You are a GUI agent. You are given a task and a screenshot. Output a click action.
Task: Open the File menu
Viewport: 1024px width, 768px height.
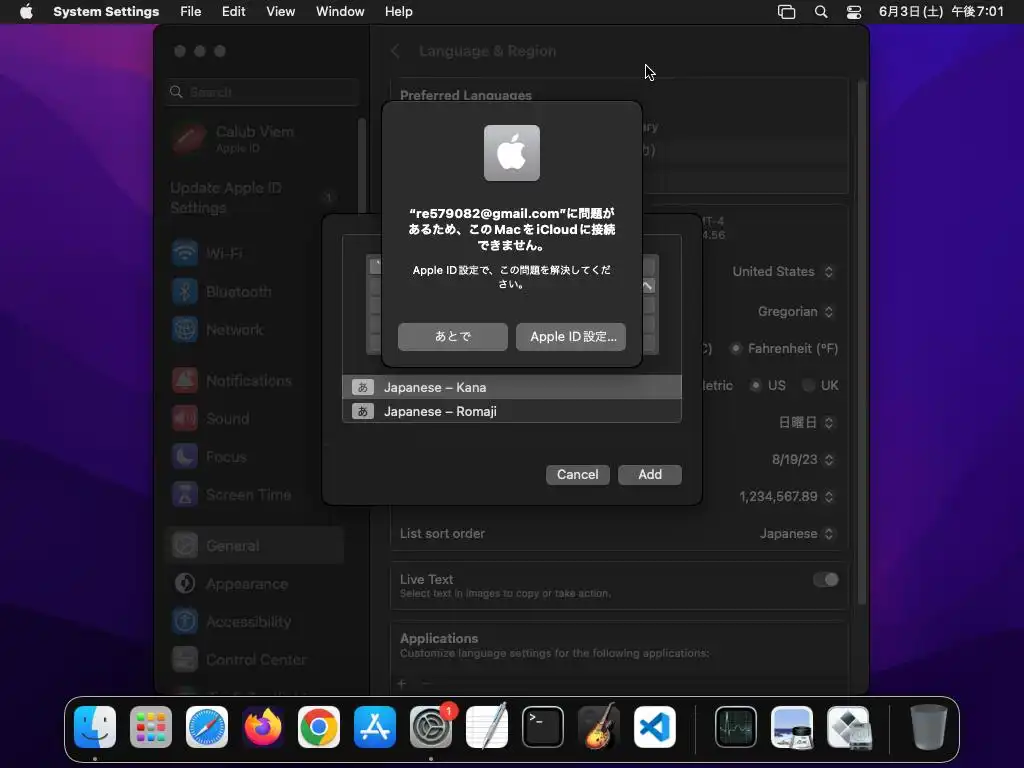click(x=191, y=12)
